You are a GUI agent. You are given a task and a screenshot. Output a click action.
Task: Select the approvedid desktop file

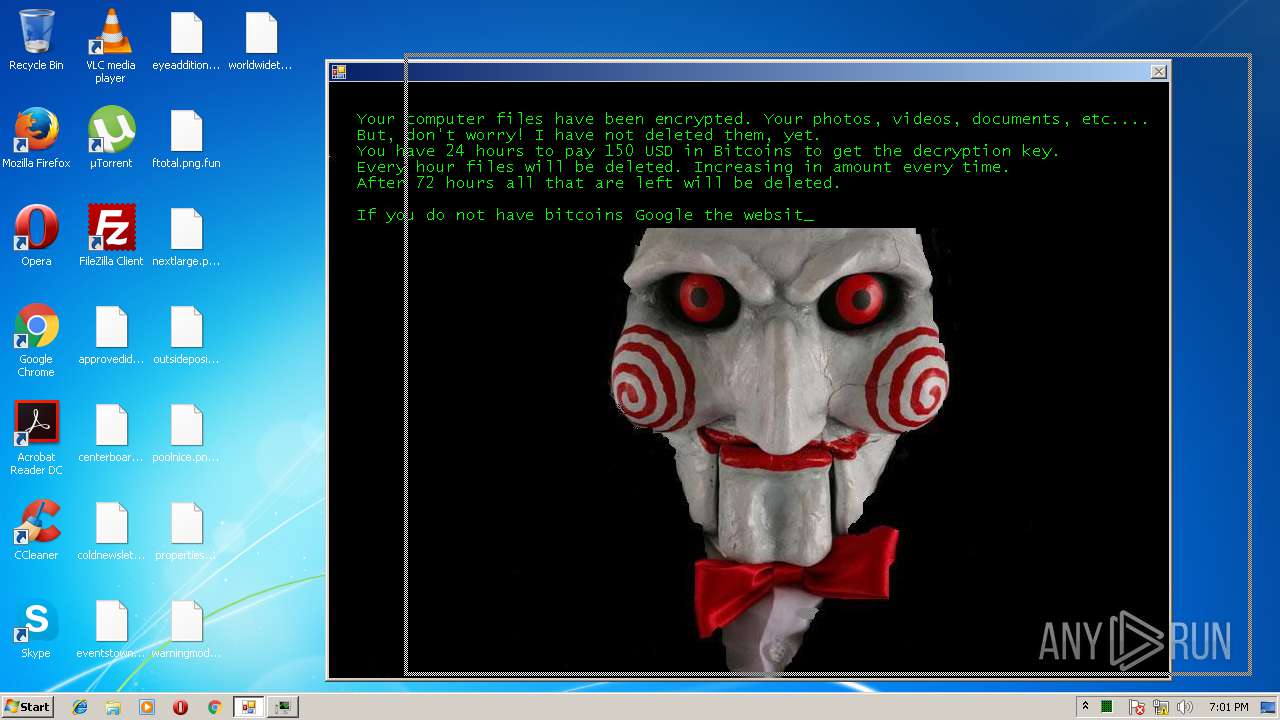(x=110, y=334)
